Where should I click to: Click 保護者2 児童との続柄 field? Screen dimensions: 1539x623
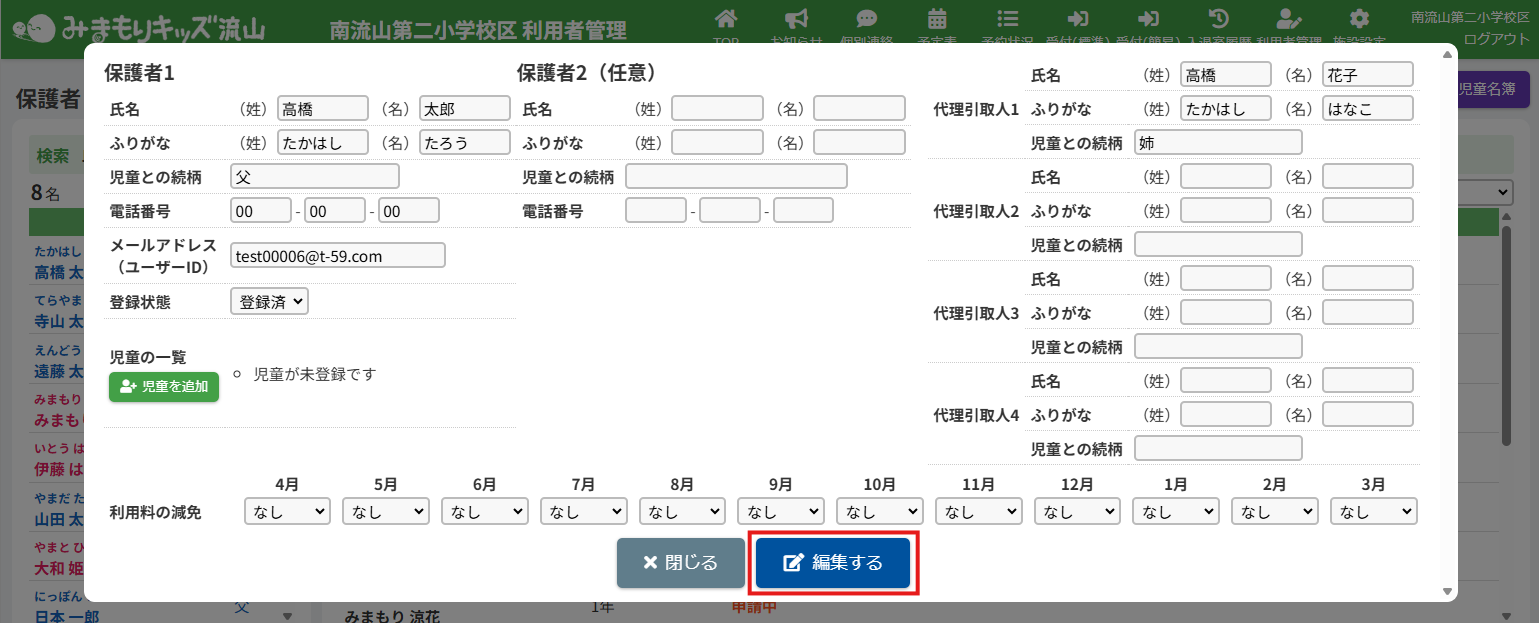[736, 177]
